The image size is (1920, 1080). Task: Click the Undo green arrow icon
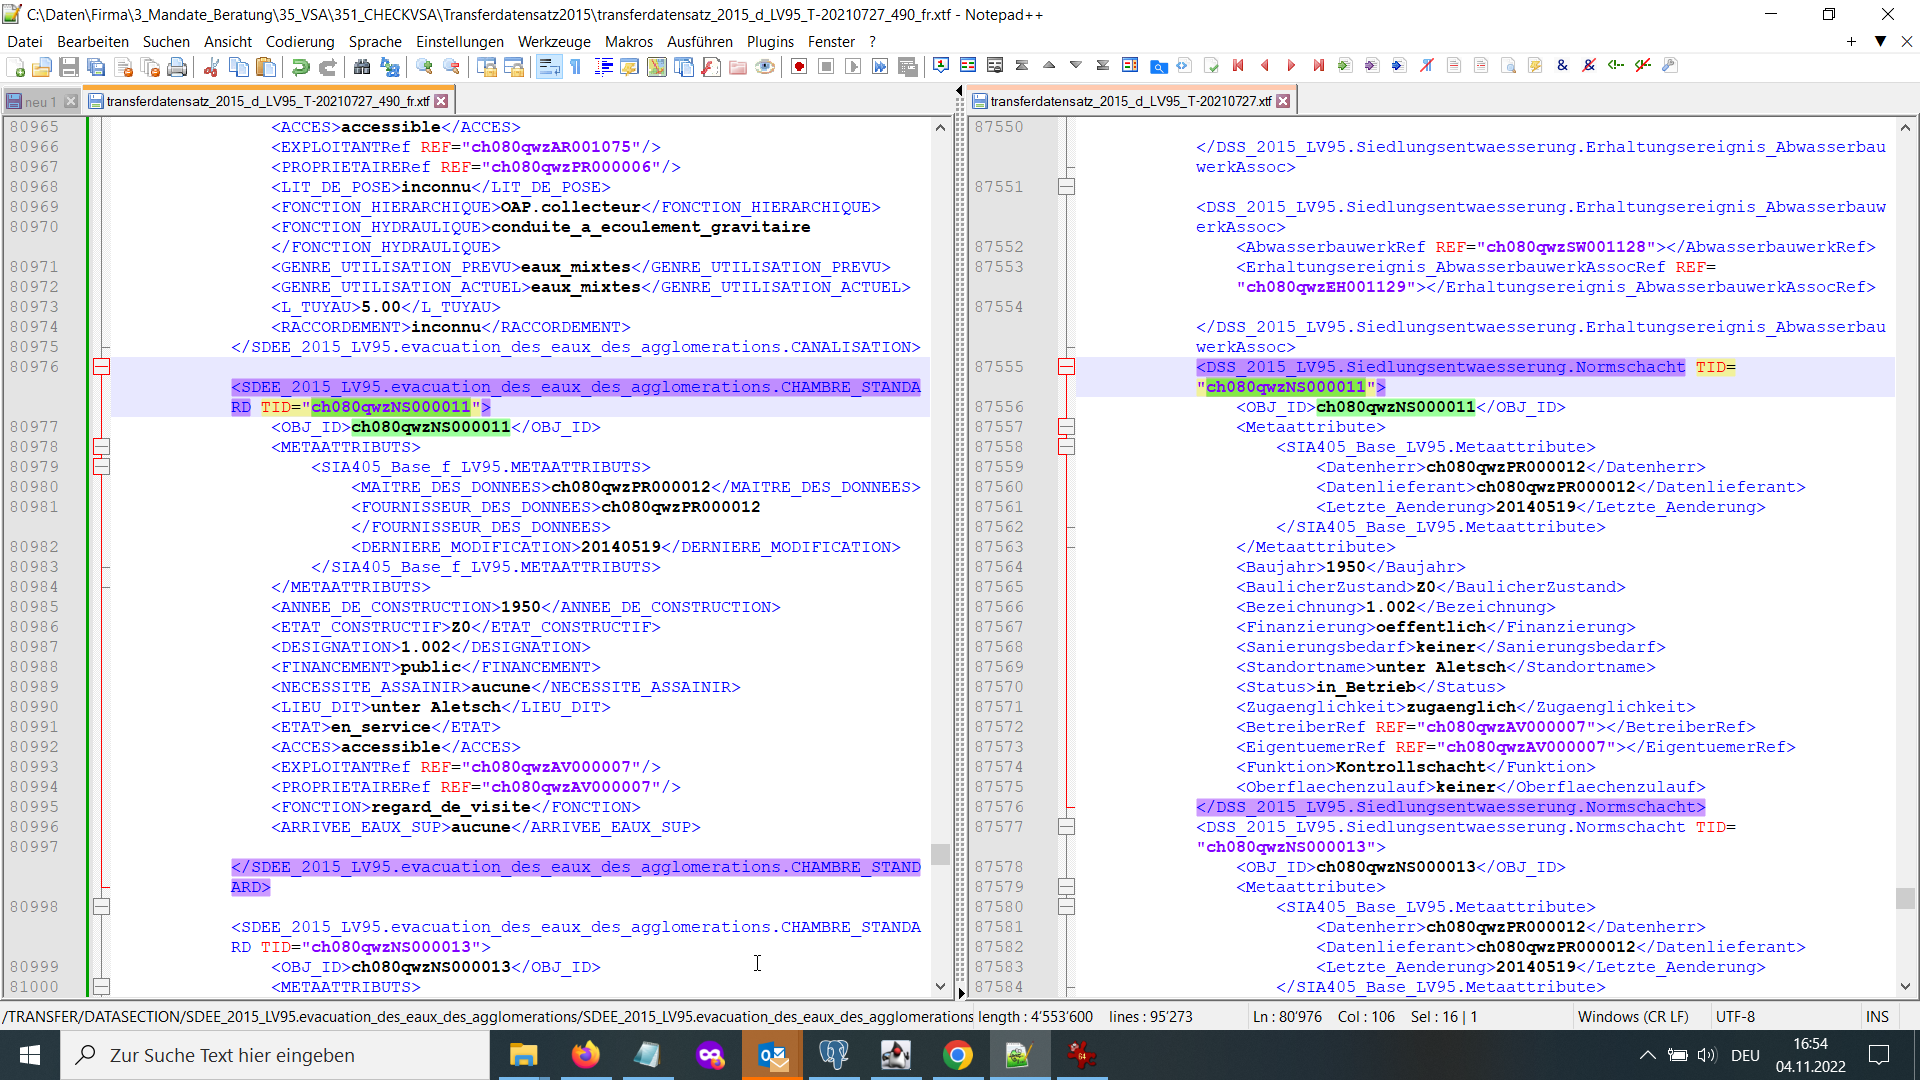[x=300, y=67]
